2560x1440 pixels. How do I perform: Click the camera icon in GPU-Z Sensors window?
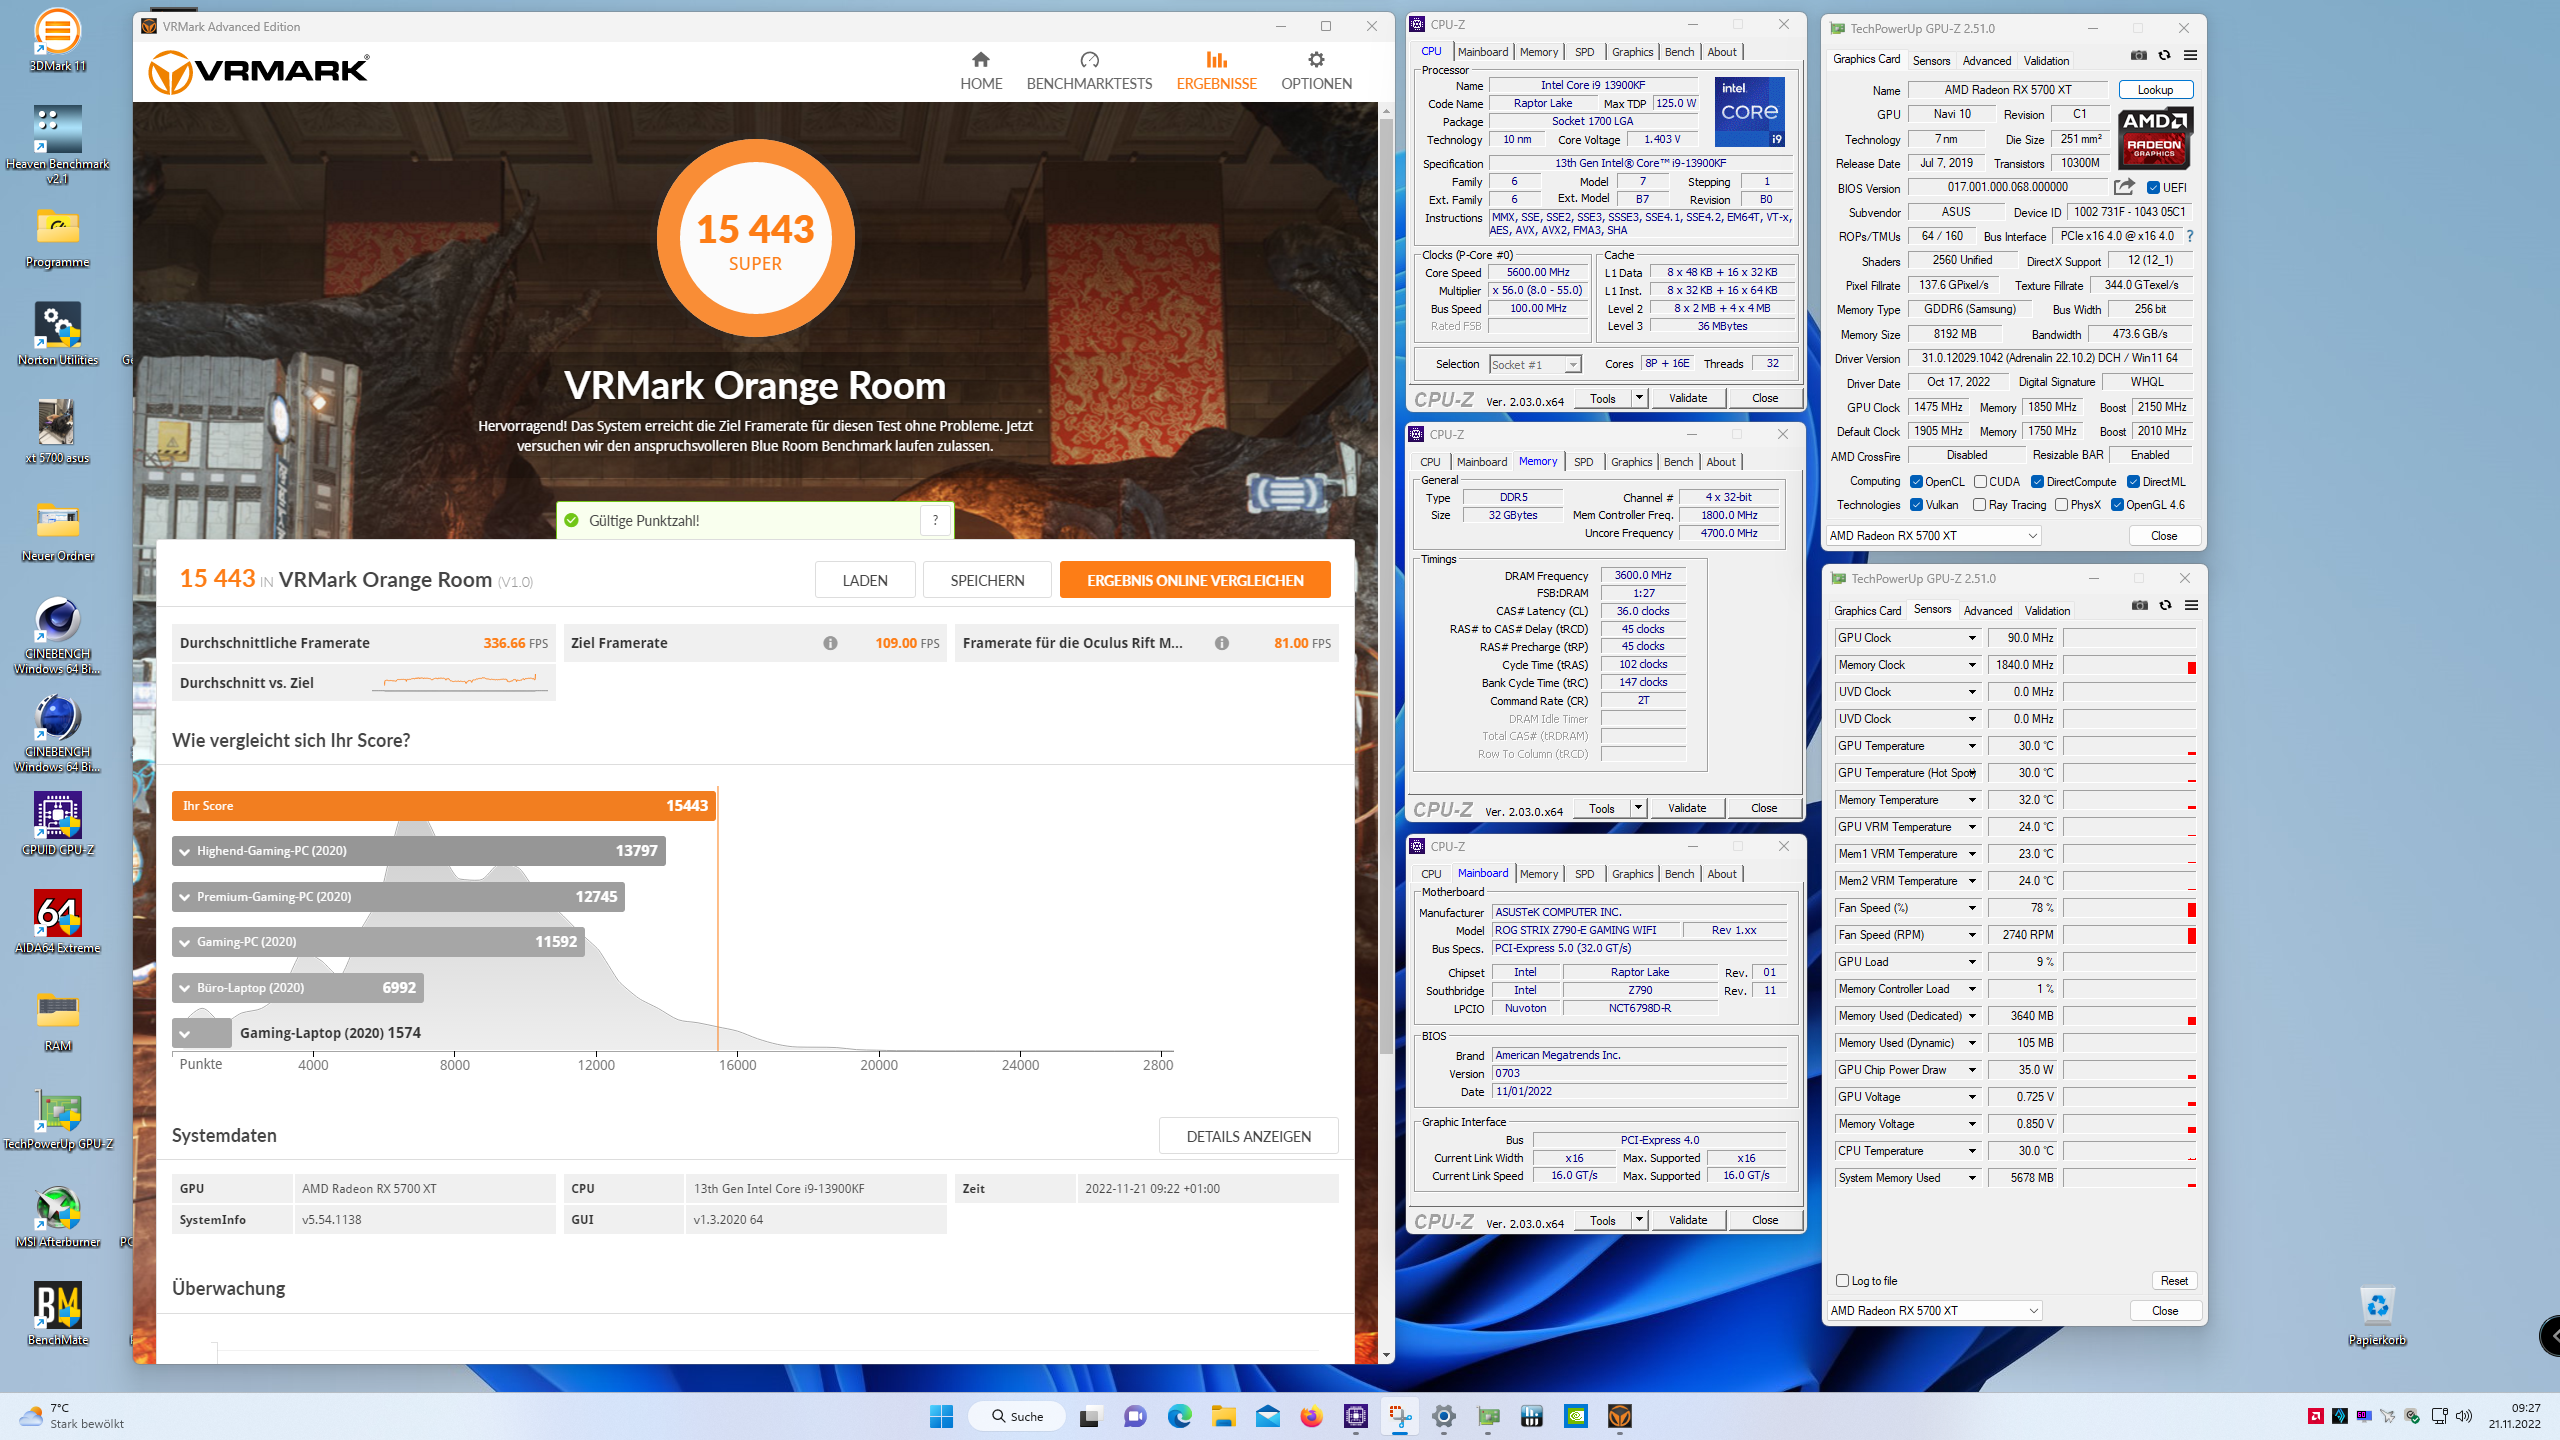(2139, 605)
